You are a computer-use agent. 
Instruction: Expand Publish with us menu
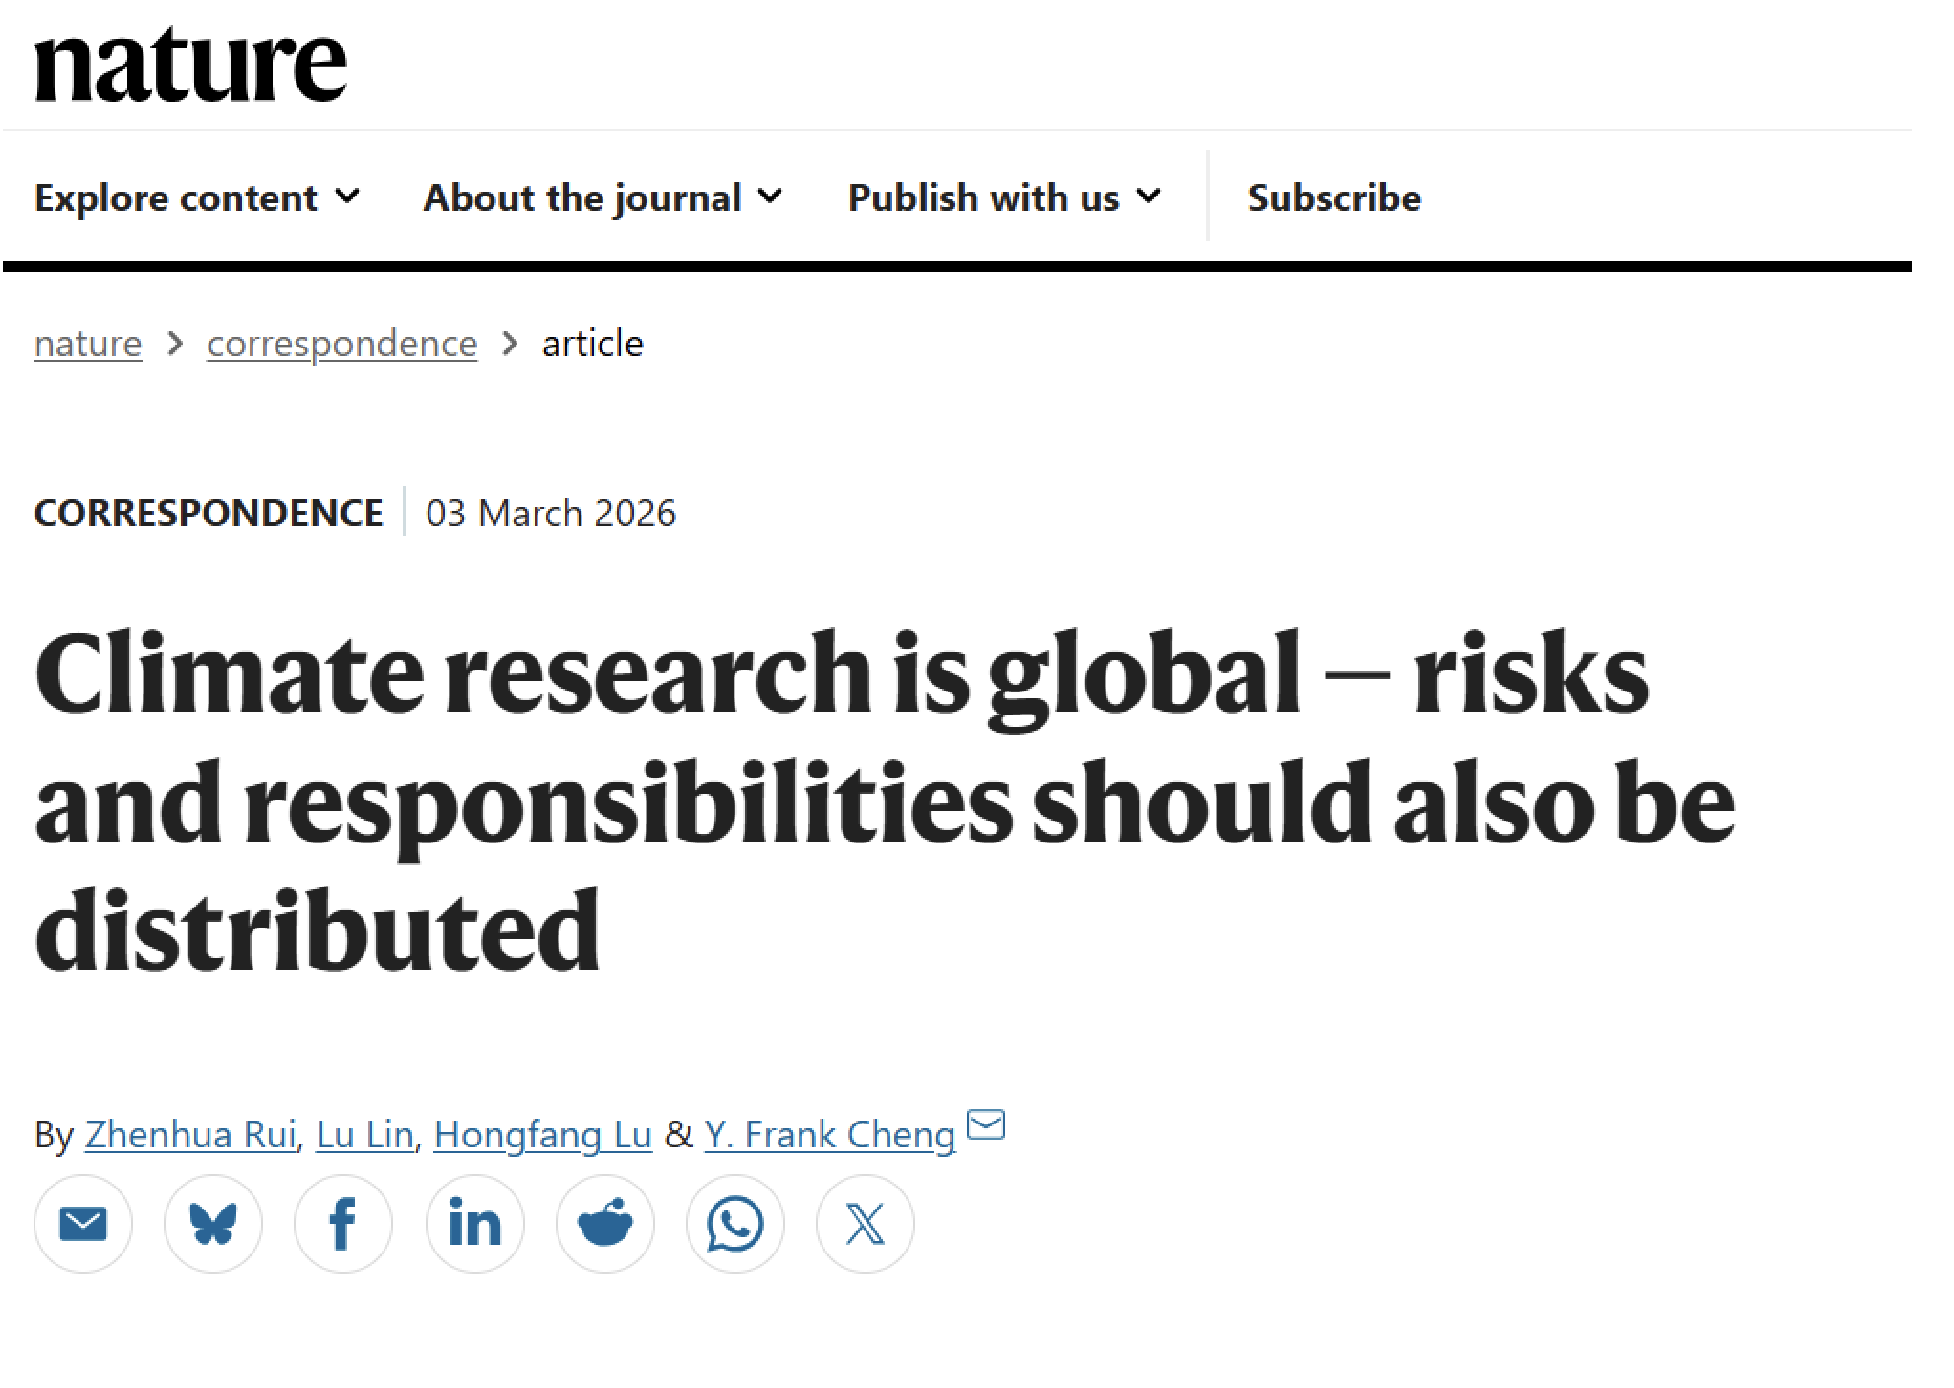(1004, 198)
